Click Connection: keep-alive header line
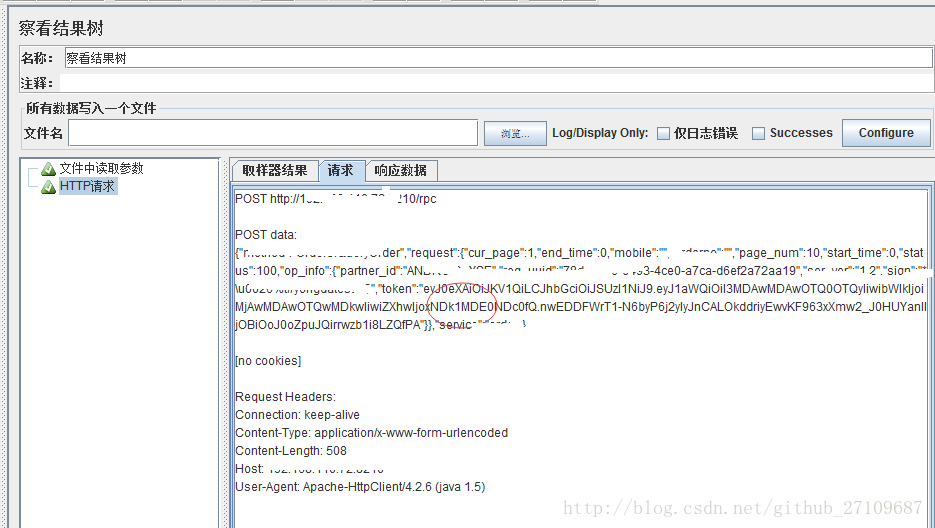Screen dimensions: 935x528 point(298,415)
